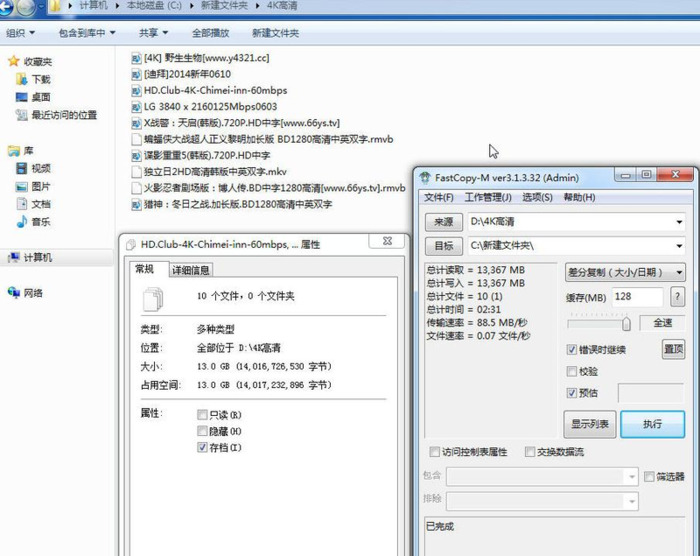The width and height of the screenshot is (700, 556).
Task: Click file icon of 独立日2HD mkv
Action: pyautogui.click(x=136, y=172)
